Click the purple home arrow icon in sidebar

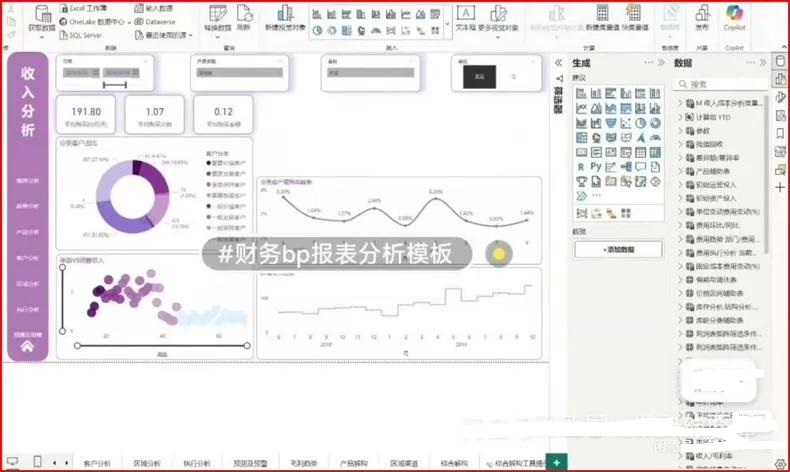pos(28,347)
